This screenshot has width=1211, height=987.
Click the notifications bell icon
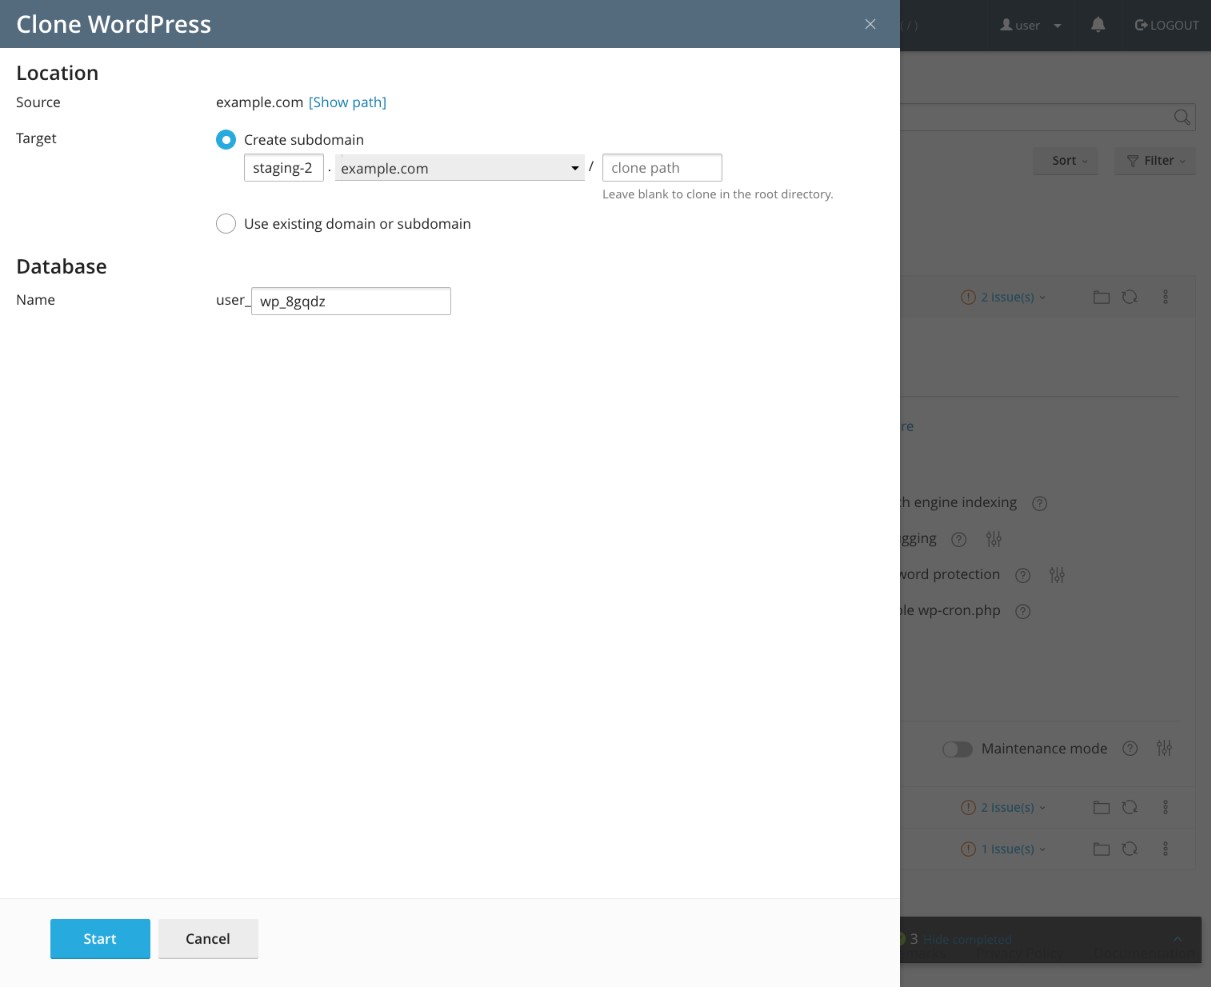coord(1099,25)
